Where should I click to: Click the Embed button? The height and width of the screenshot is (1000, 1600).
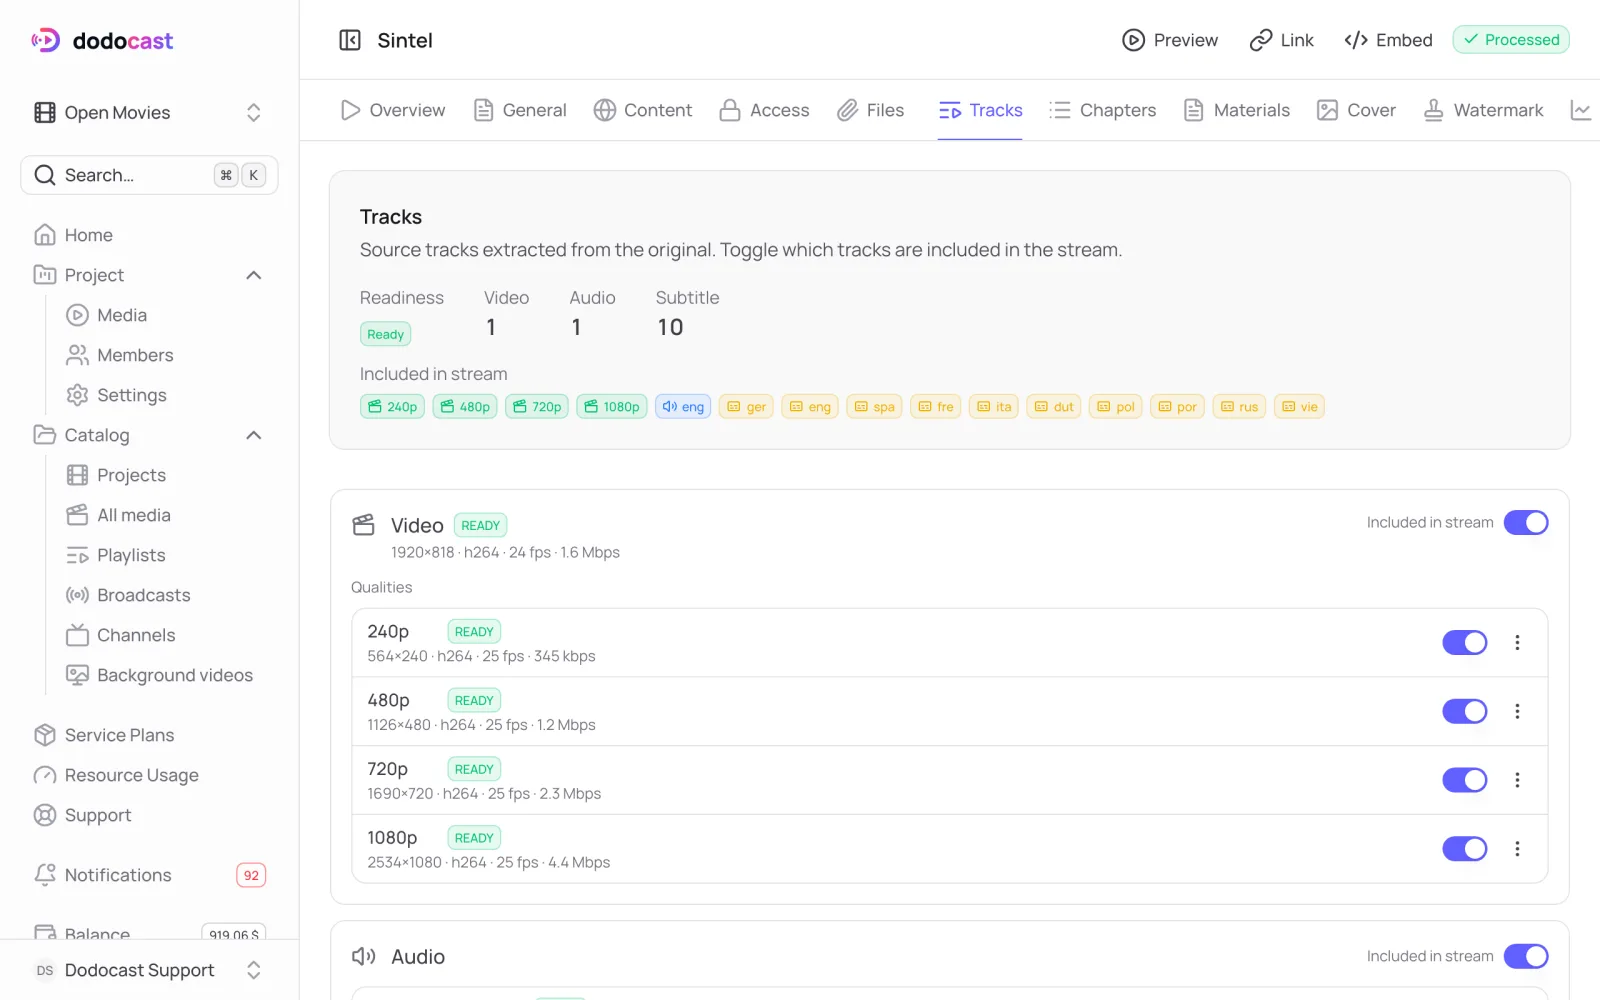1388,40
